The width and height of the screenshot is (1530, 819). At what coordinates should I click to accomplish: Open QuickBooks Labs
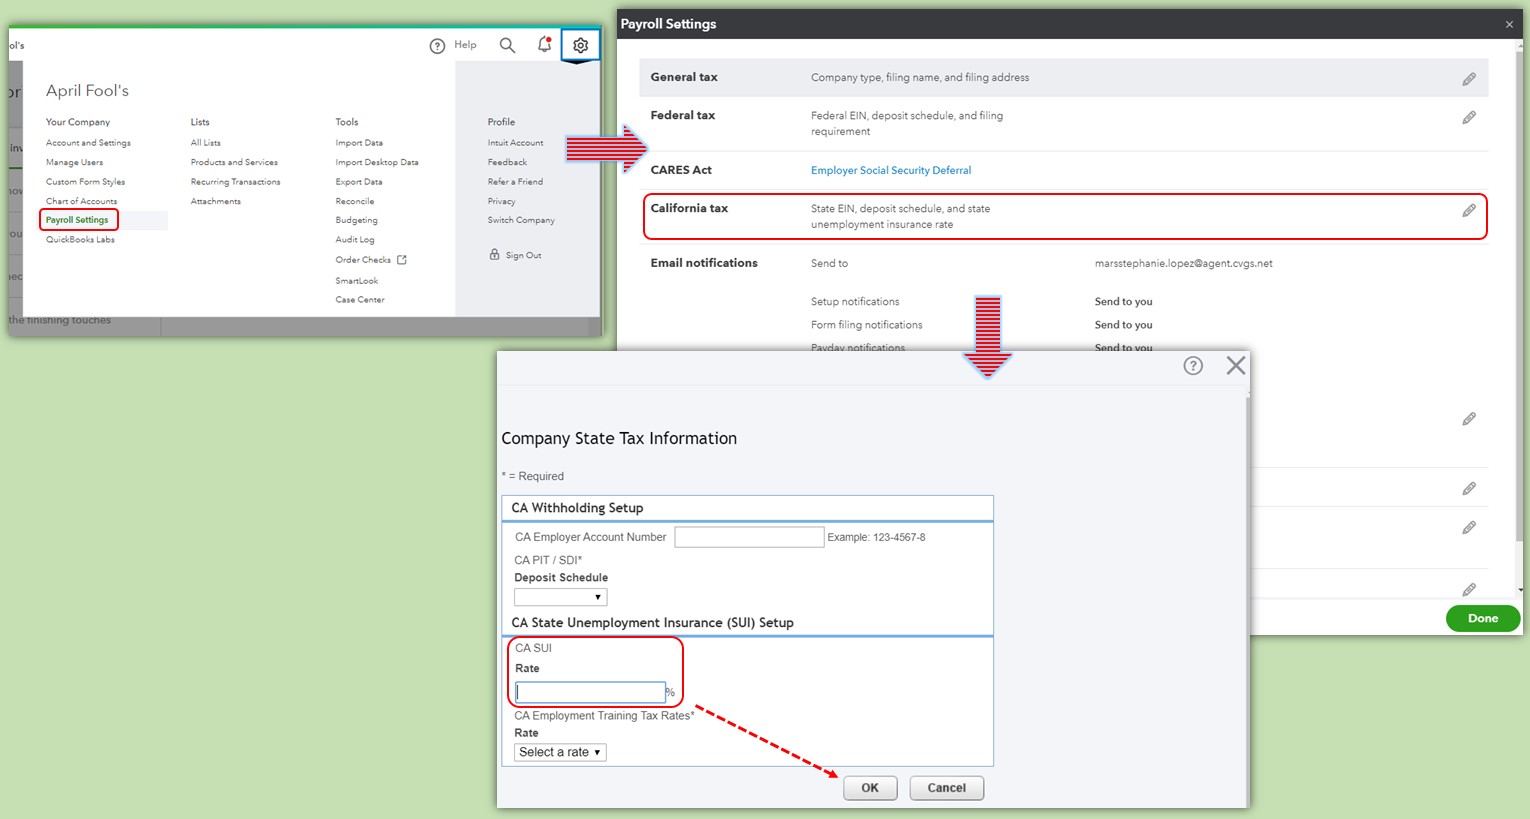80,240
